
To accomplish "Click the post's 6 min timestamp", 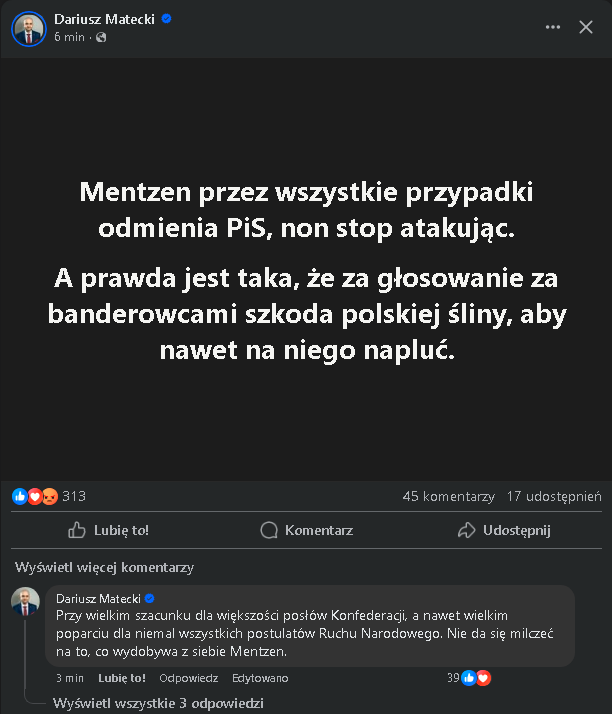I will 69,37.
